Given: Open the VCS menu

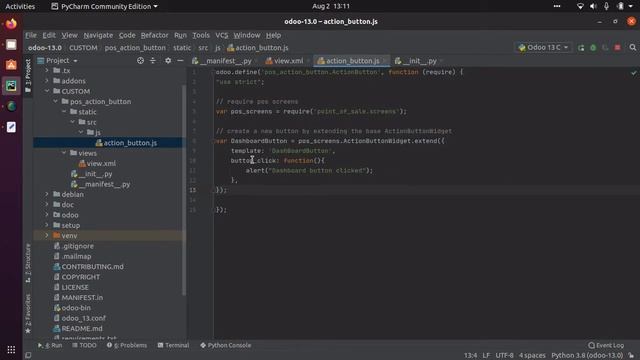Looking at the screenshot, I should point(222,35).
